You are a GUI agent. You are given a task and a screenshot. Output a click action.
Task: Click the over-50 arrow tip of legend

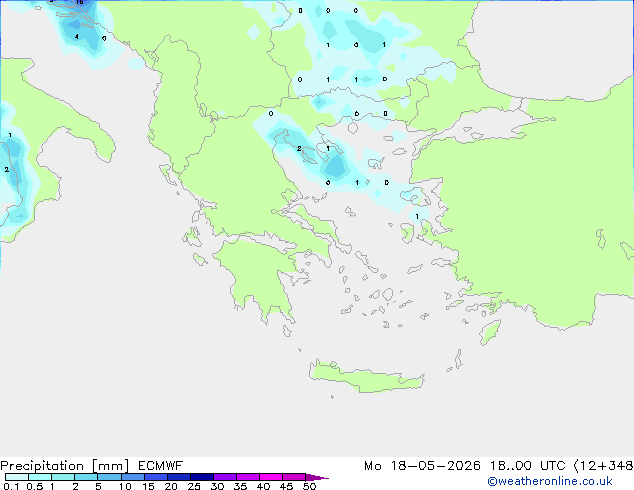[317, 477]
